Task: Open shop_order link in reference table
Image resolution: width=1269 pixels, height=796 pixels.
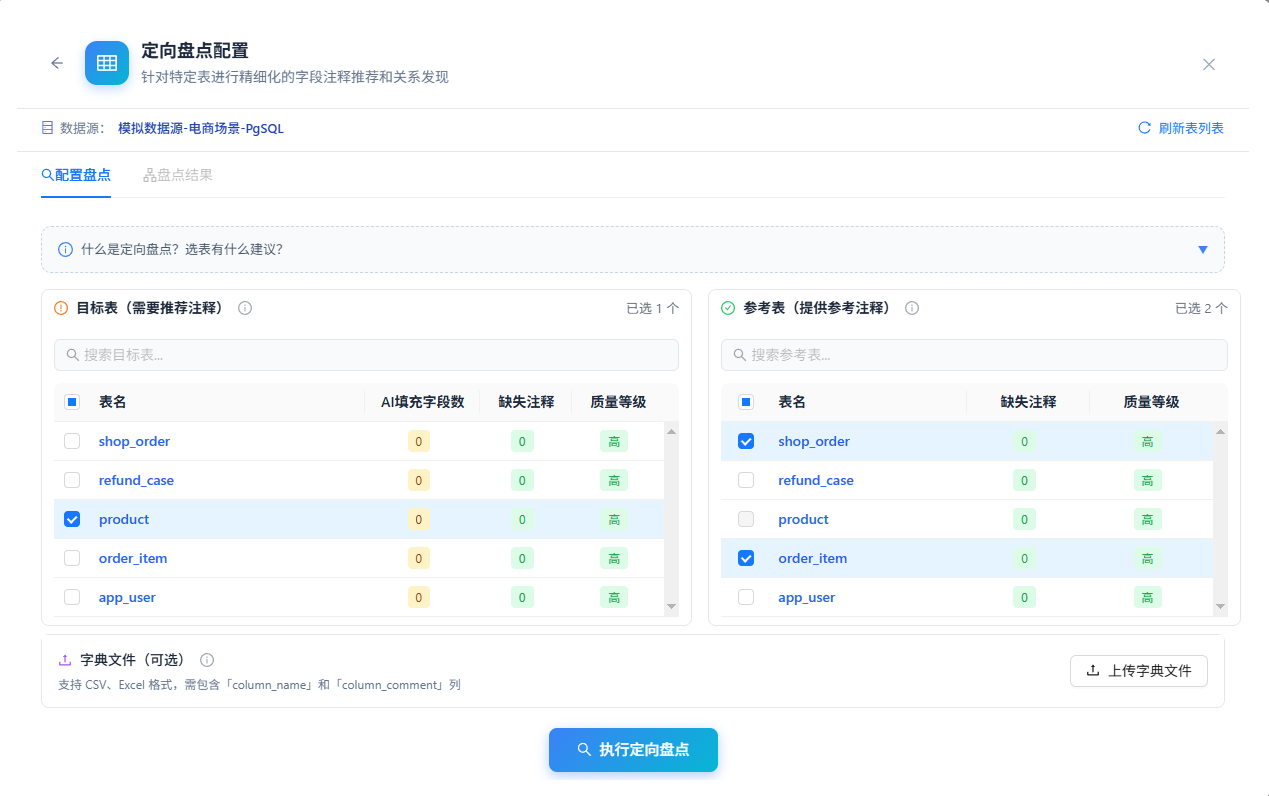Action: pyautogui.click(x=814, y=441)
